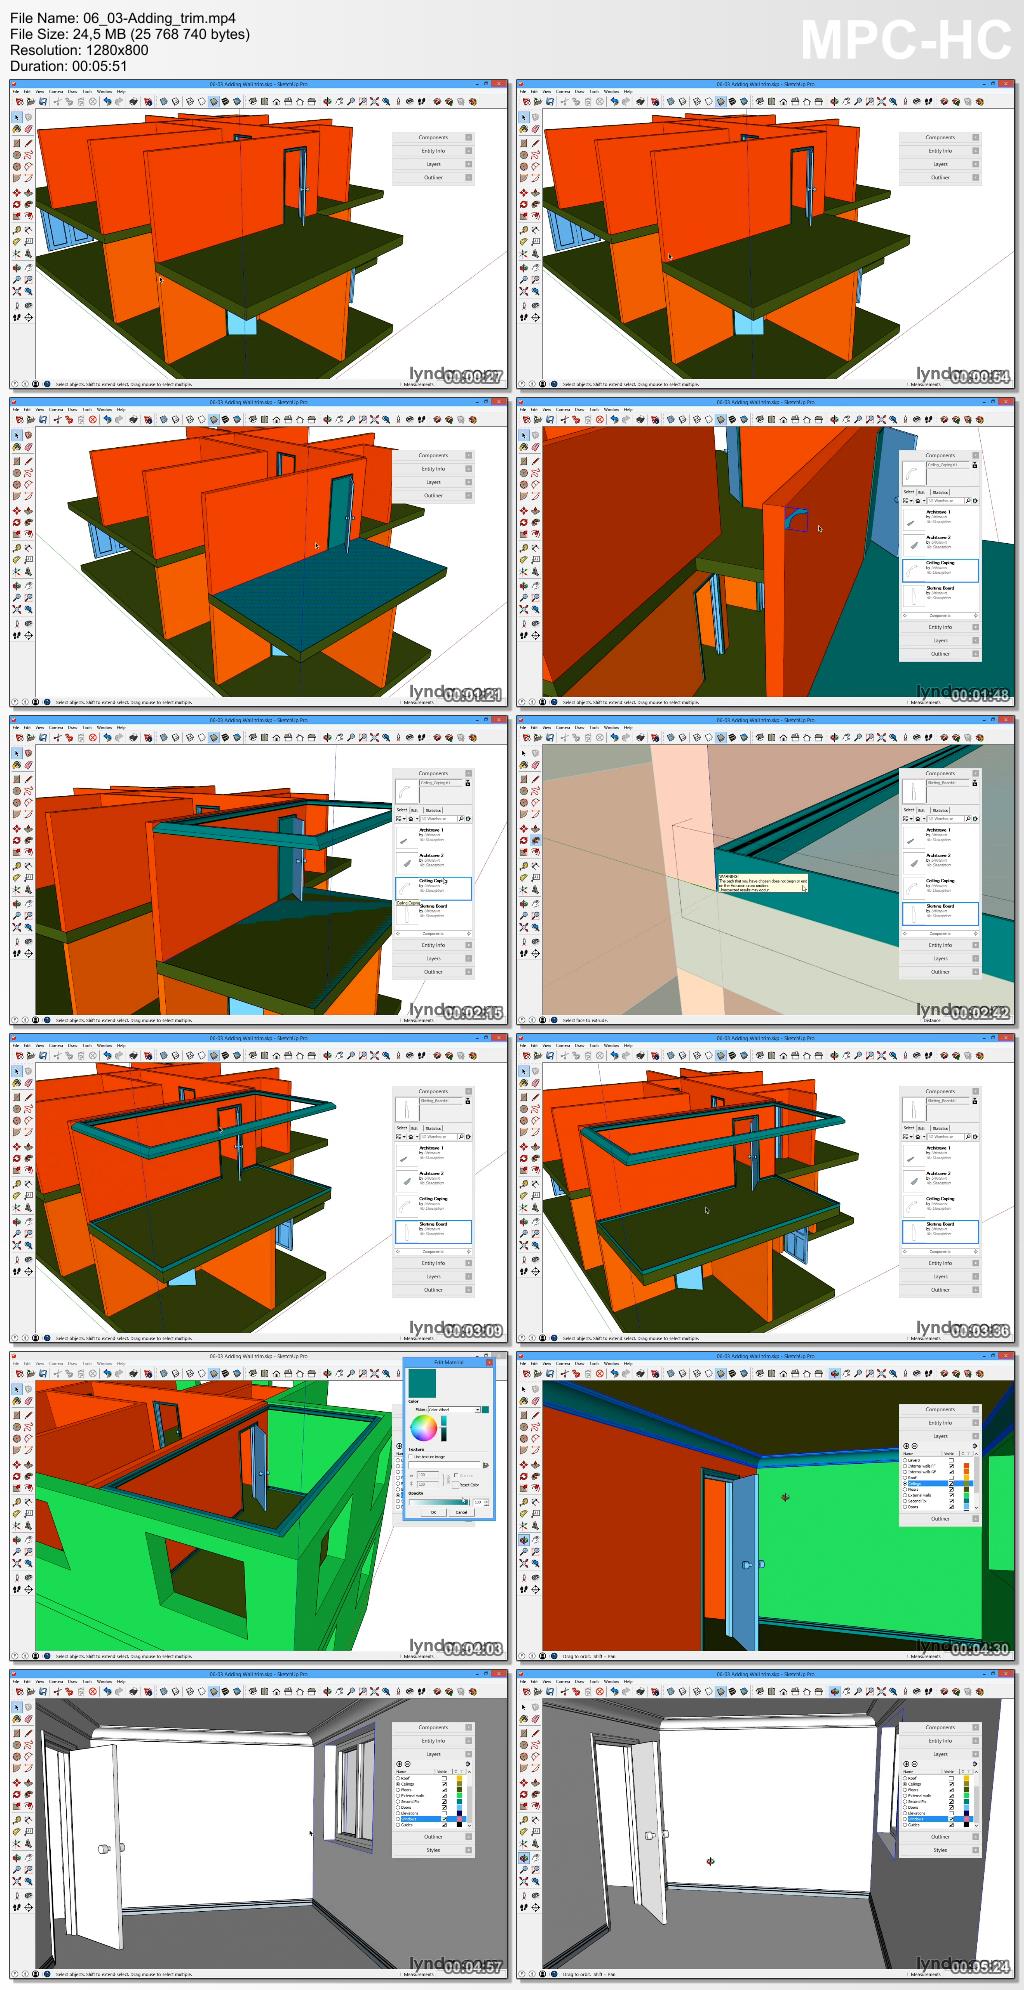Select Skirting Board component in 00:01:48 frame
The height and width of the screenshot is (1990, 1024).
coord(940,596)
